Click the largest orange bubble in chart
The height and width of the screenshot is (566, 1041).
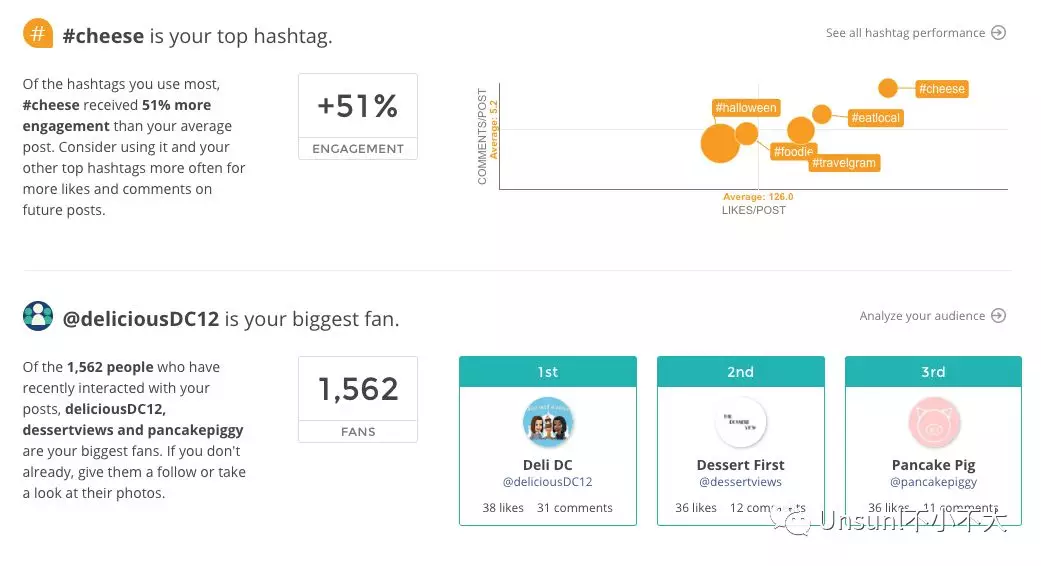[x=719, y=142]
